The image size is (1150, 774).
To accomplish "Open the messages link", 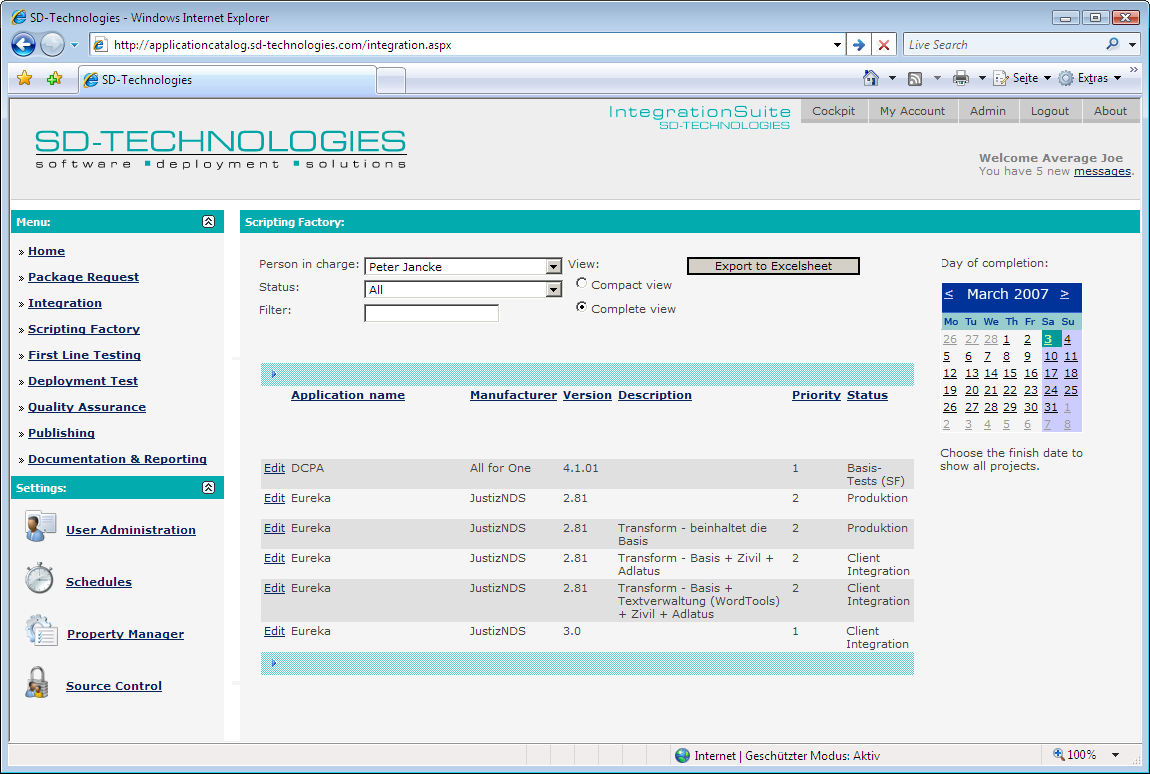I will tap(1102, 171).
